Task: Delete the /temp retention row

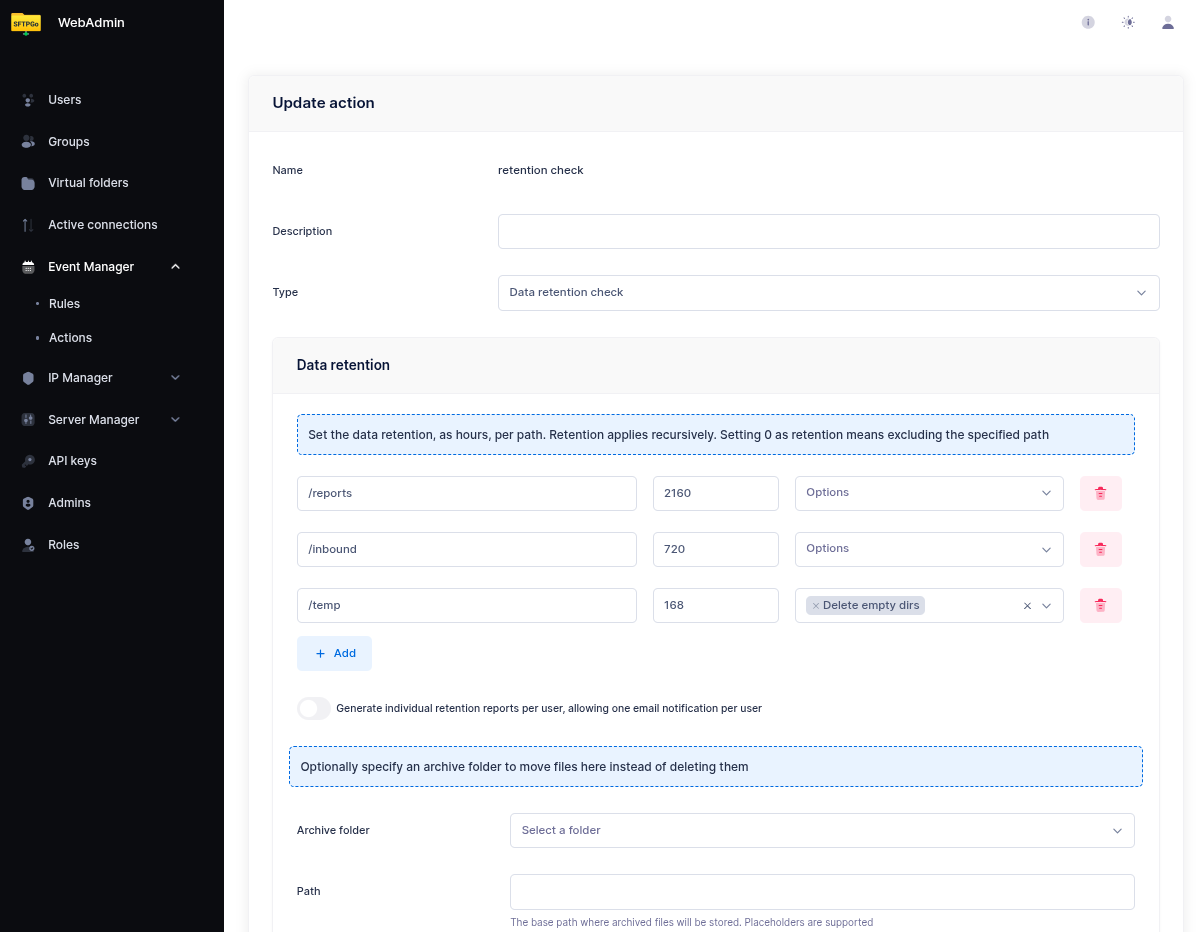Action: 1100,605
